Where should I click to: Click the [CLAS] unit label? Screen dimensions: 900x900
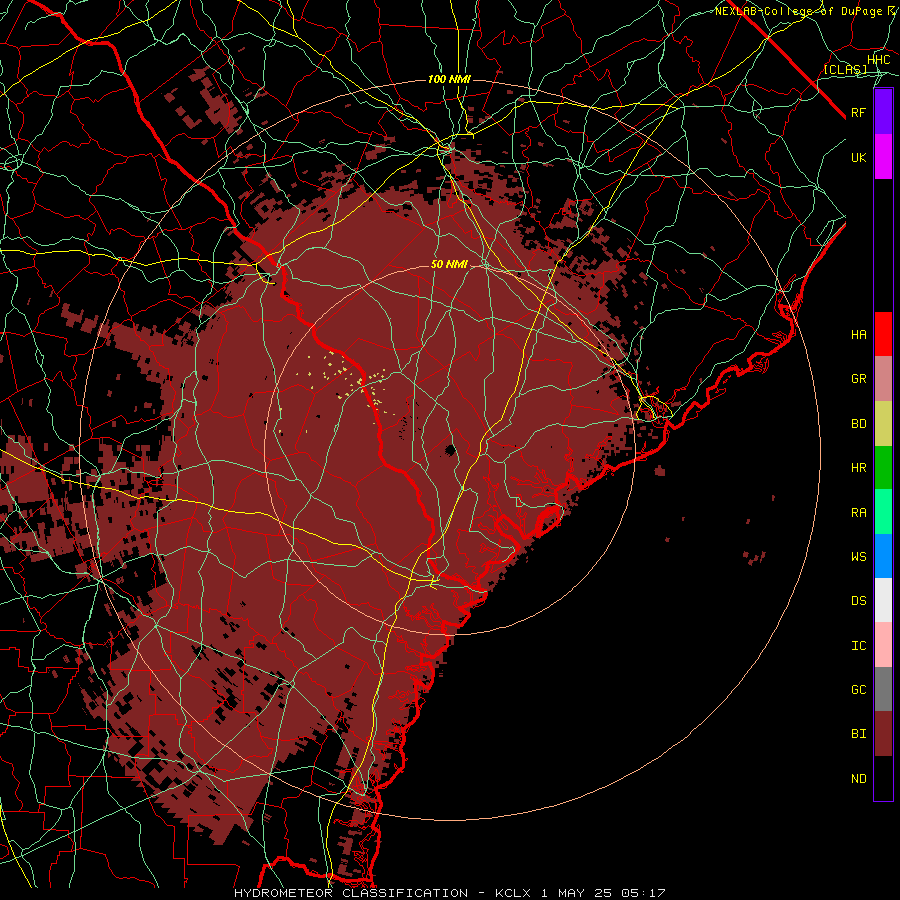tap(845, 69)
